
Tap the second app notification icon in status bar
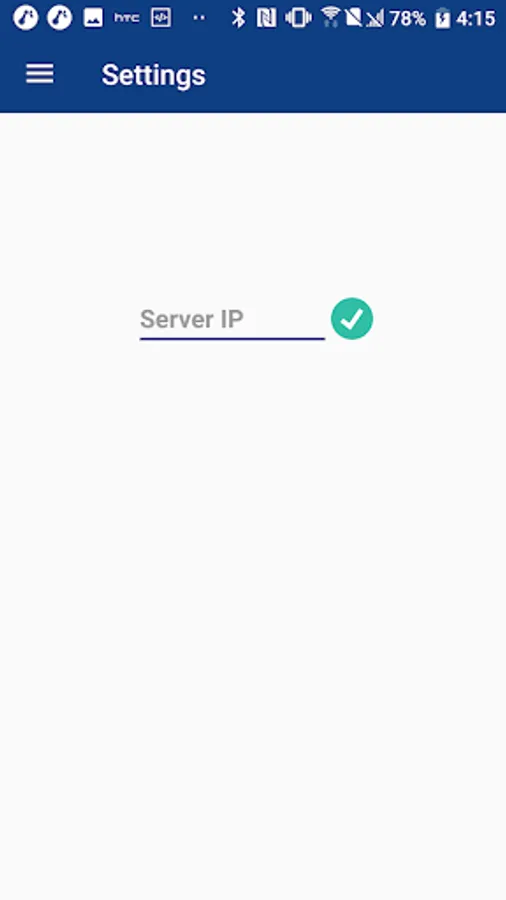[x=60, y=17]
